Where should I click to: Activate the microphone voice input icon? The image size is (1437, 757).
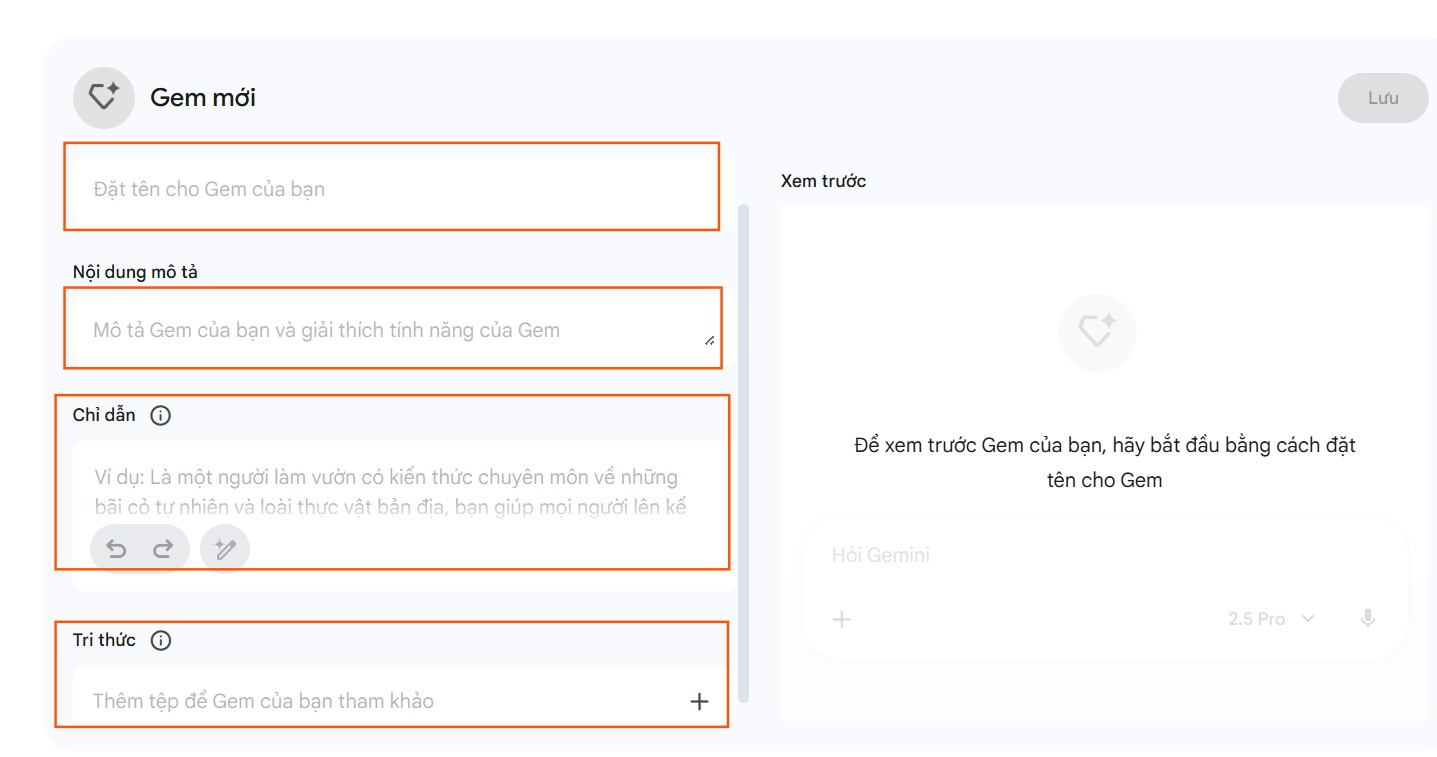tap(1368, 619)
